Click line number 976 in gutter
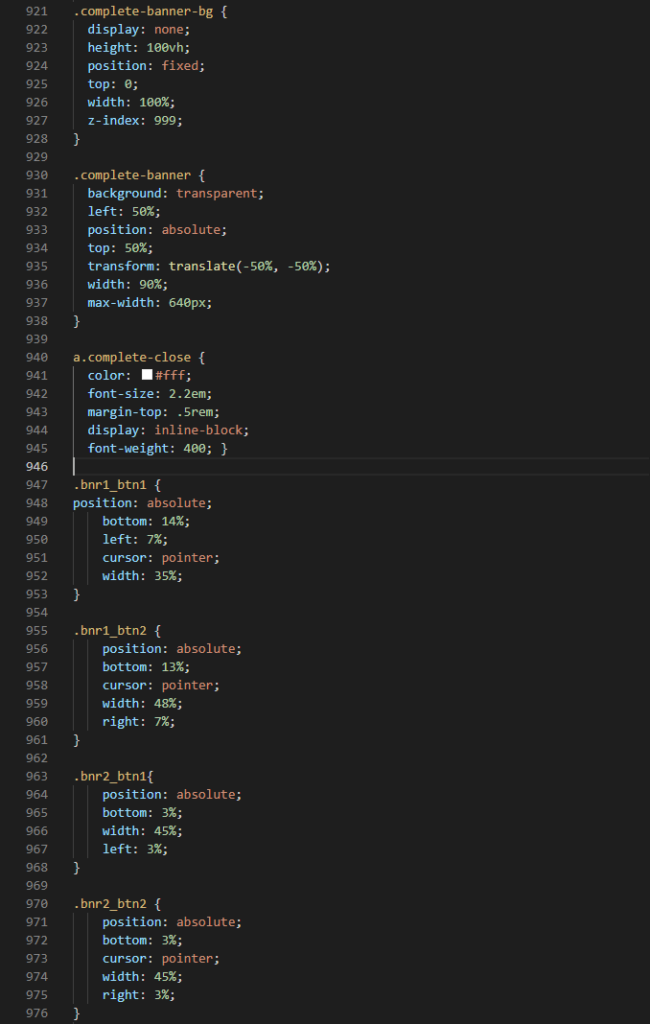This screenshot has height=1024, width=650. [x=37, y=1013]
